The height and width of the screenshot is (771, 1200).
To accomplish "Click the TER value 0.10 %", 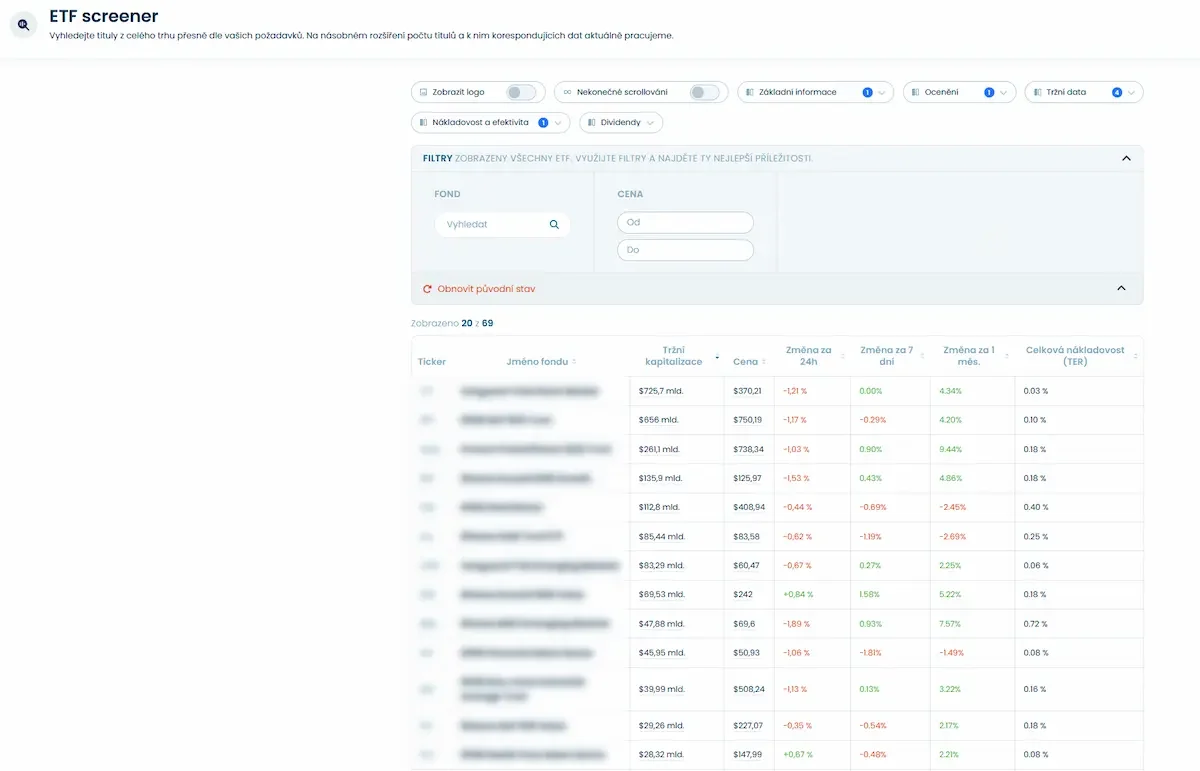I will 1036,420.
